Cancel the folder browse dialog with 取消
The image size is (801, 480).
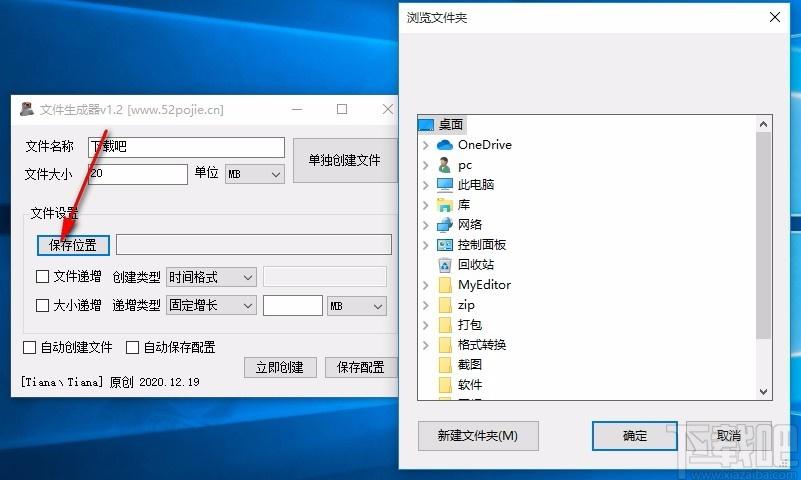coord(728,436)
